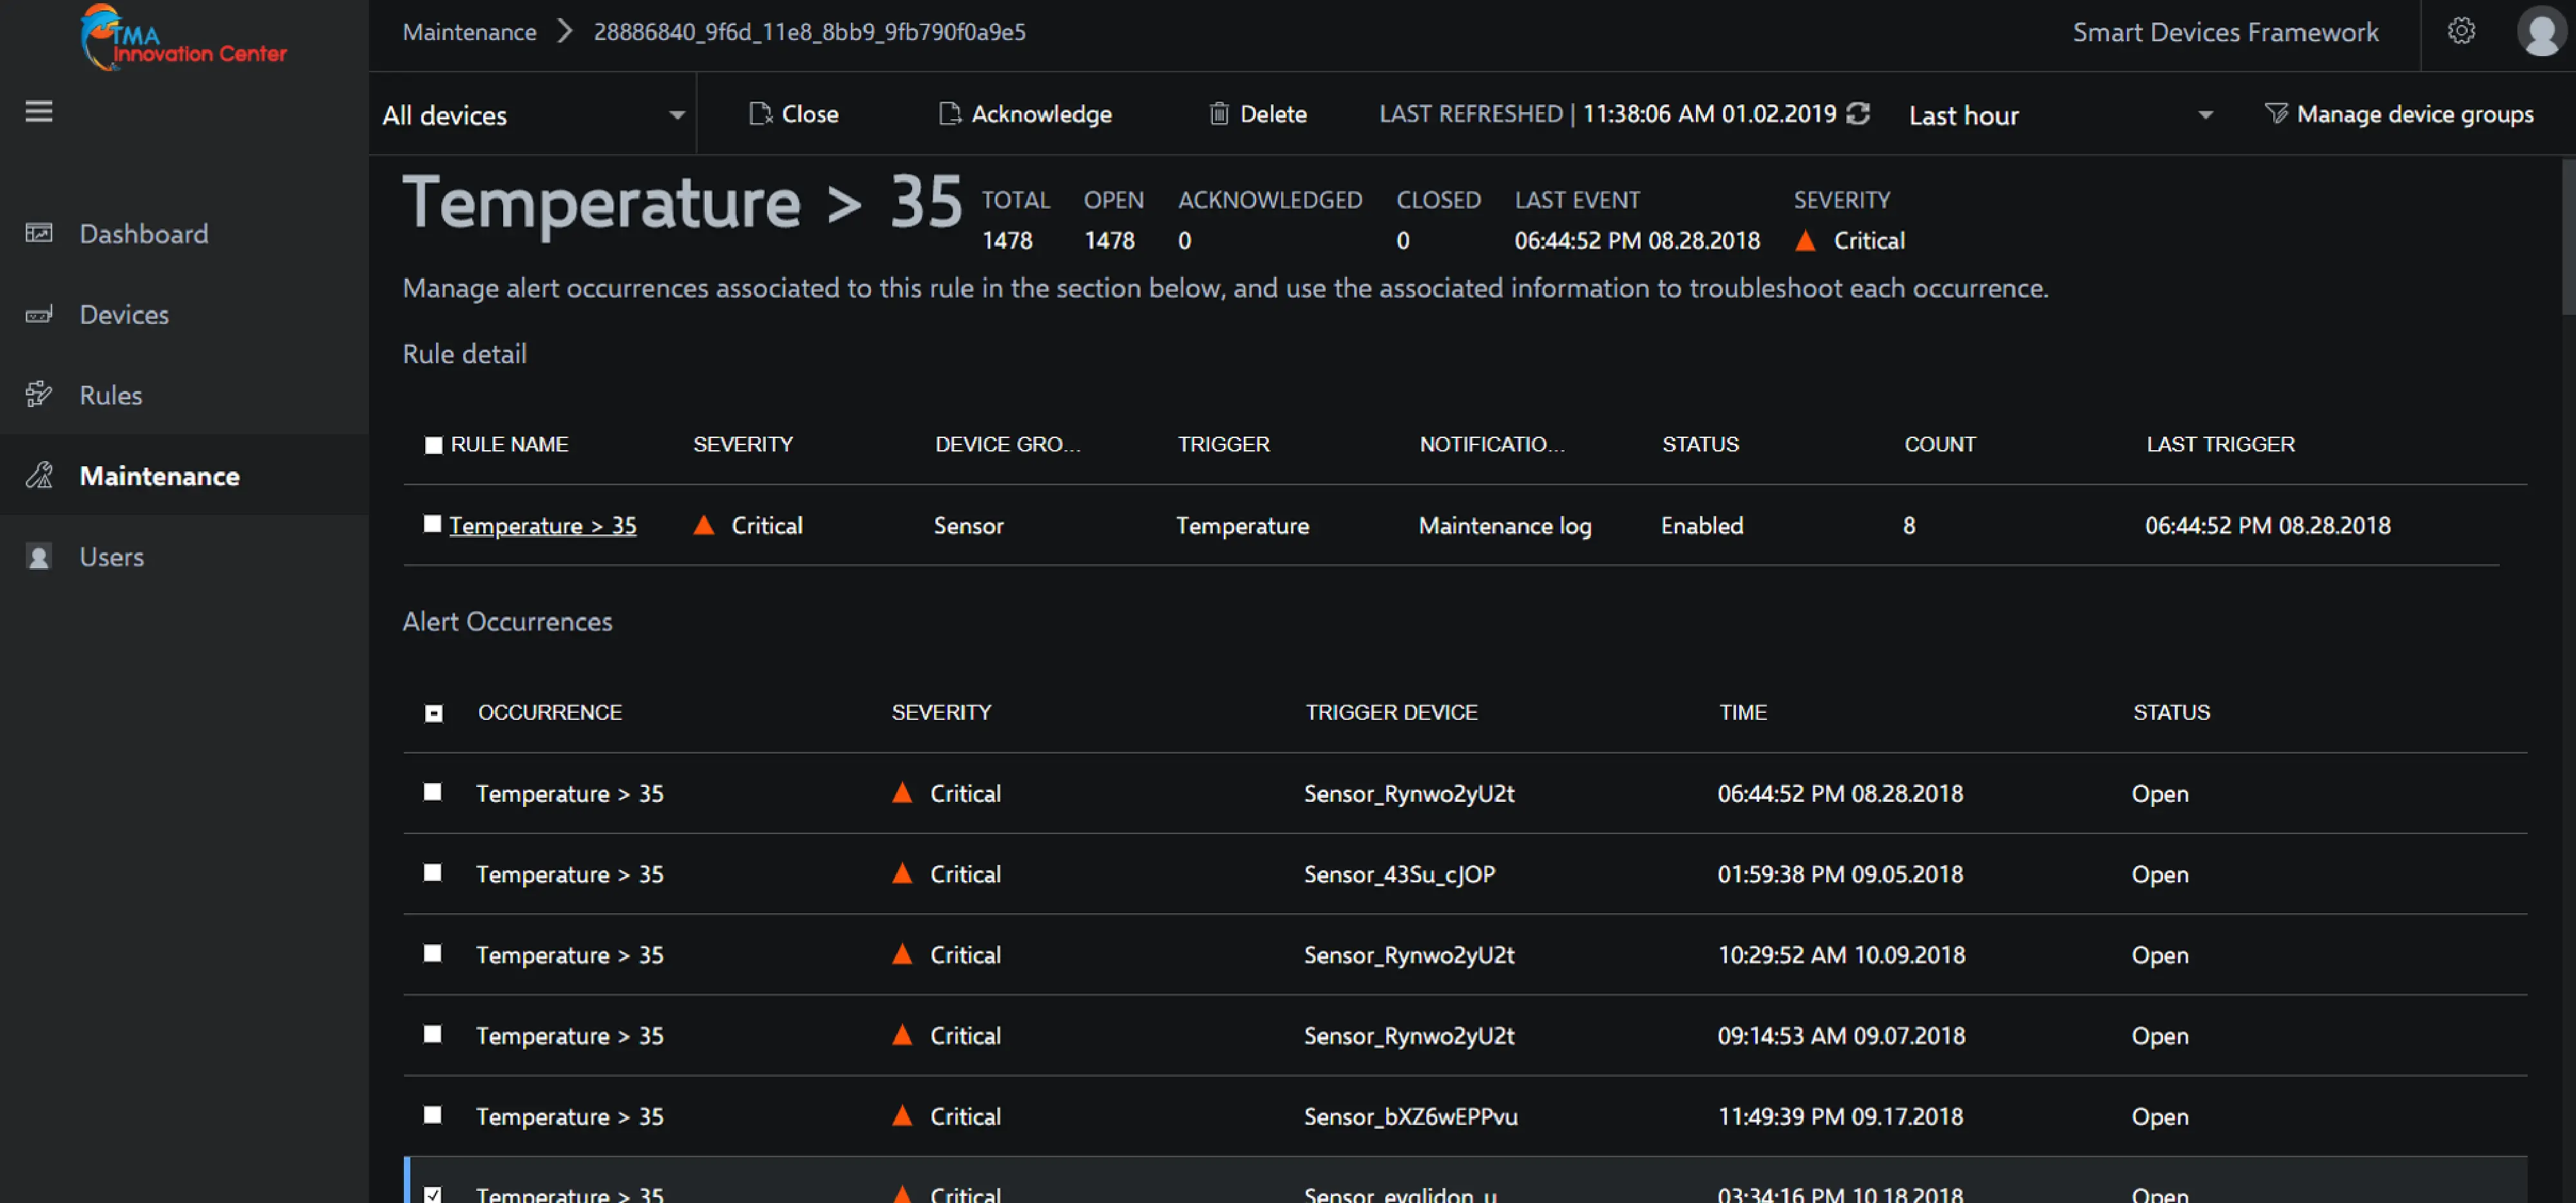The width and height of the screenshot is (2576, 1203).
Task: Click the Close button in toolbar
Action: 794,114
